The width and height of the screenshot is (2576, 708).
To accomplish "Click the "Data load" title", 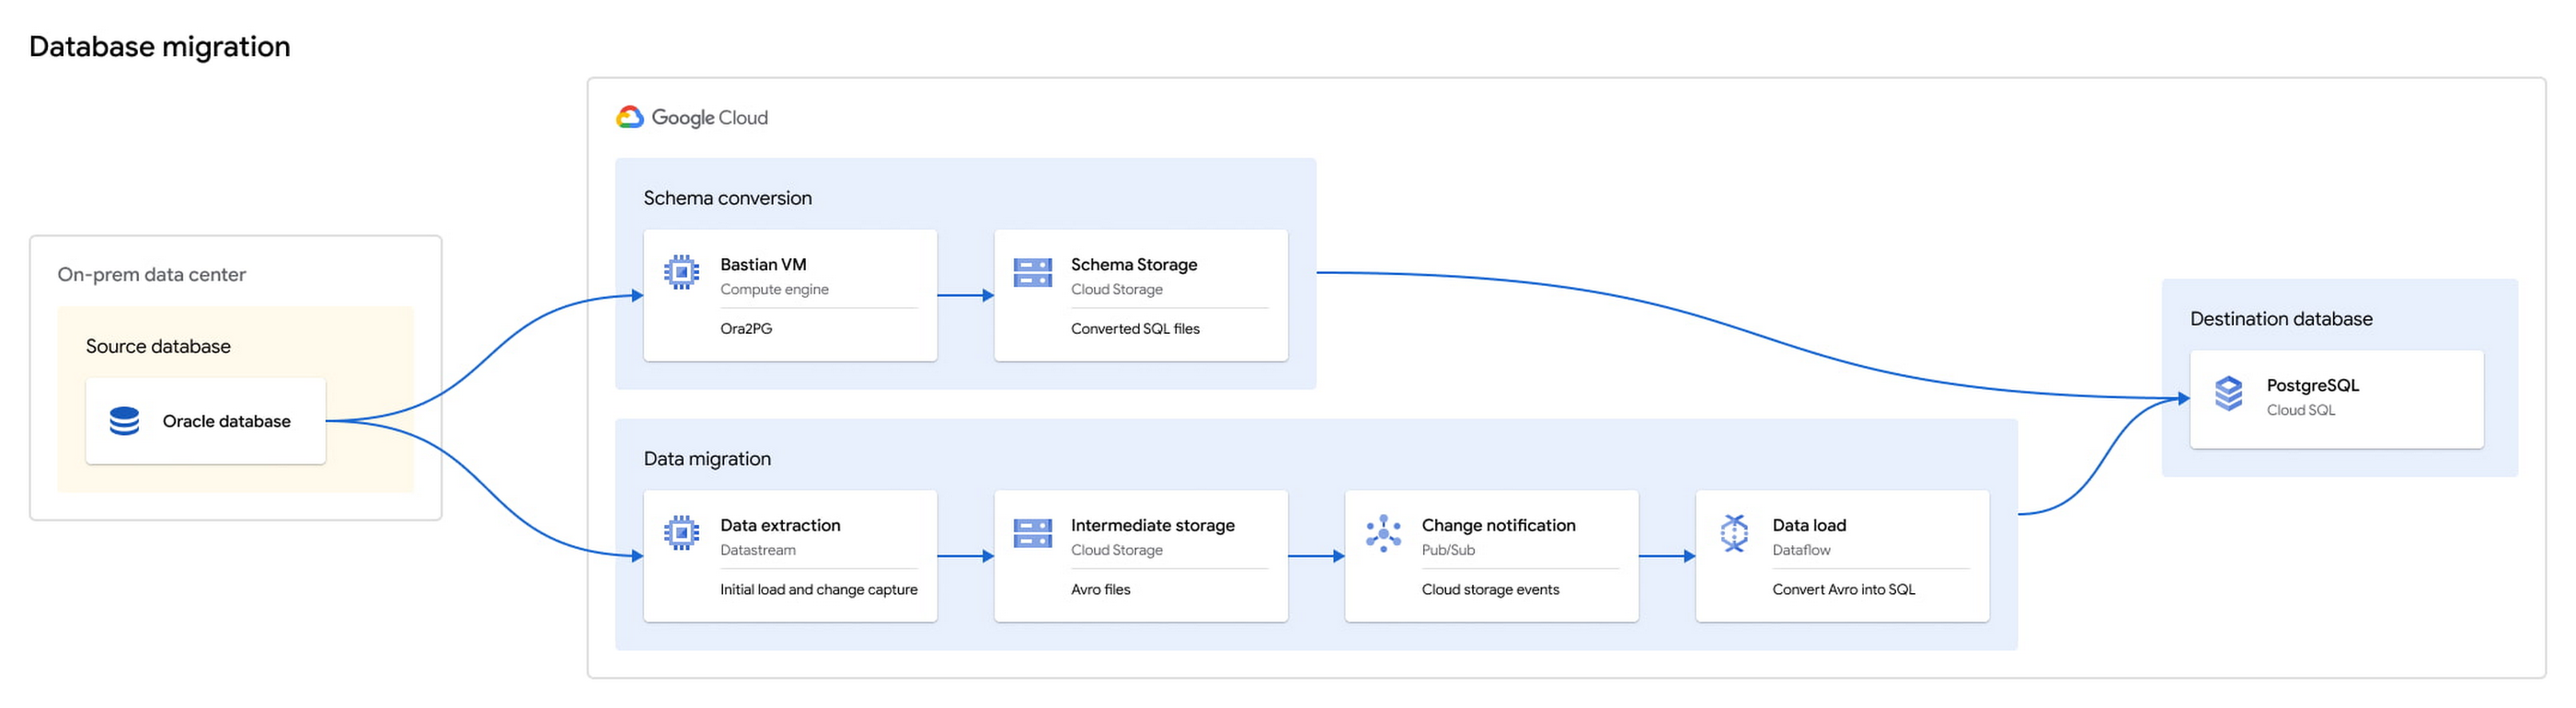I will (1808, 526).
